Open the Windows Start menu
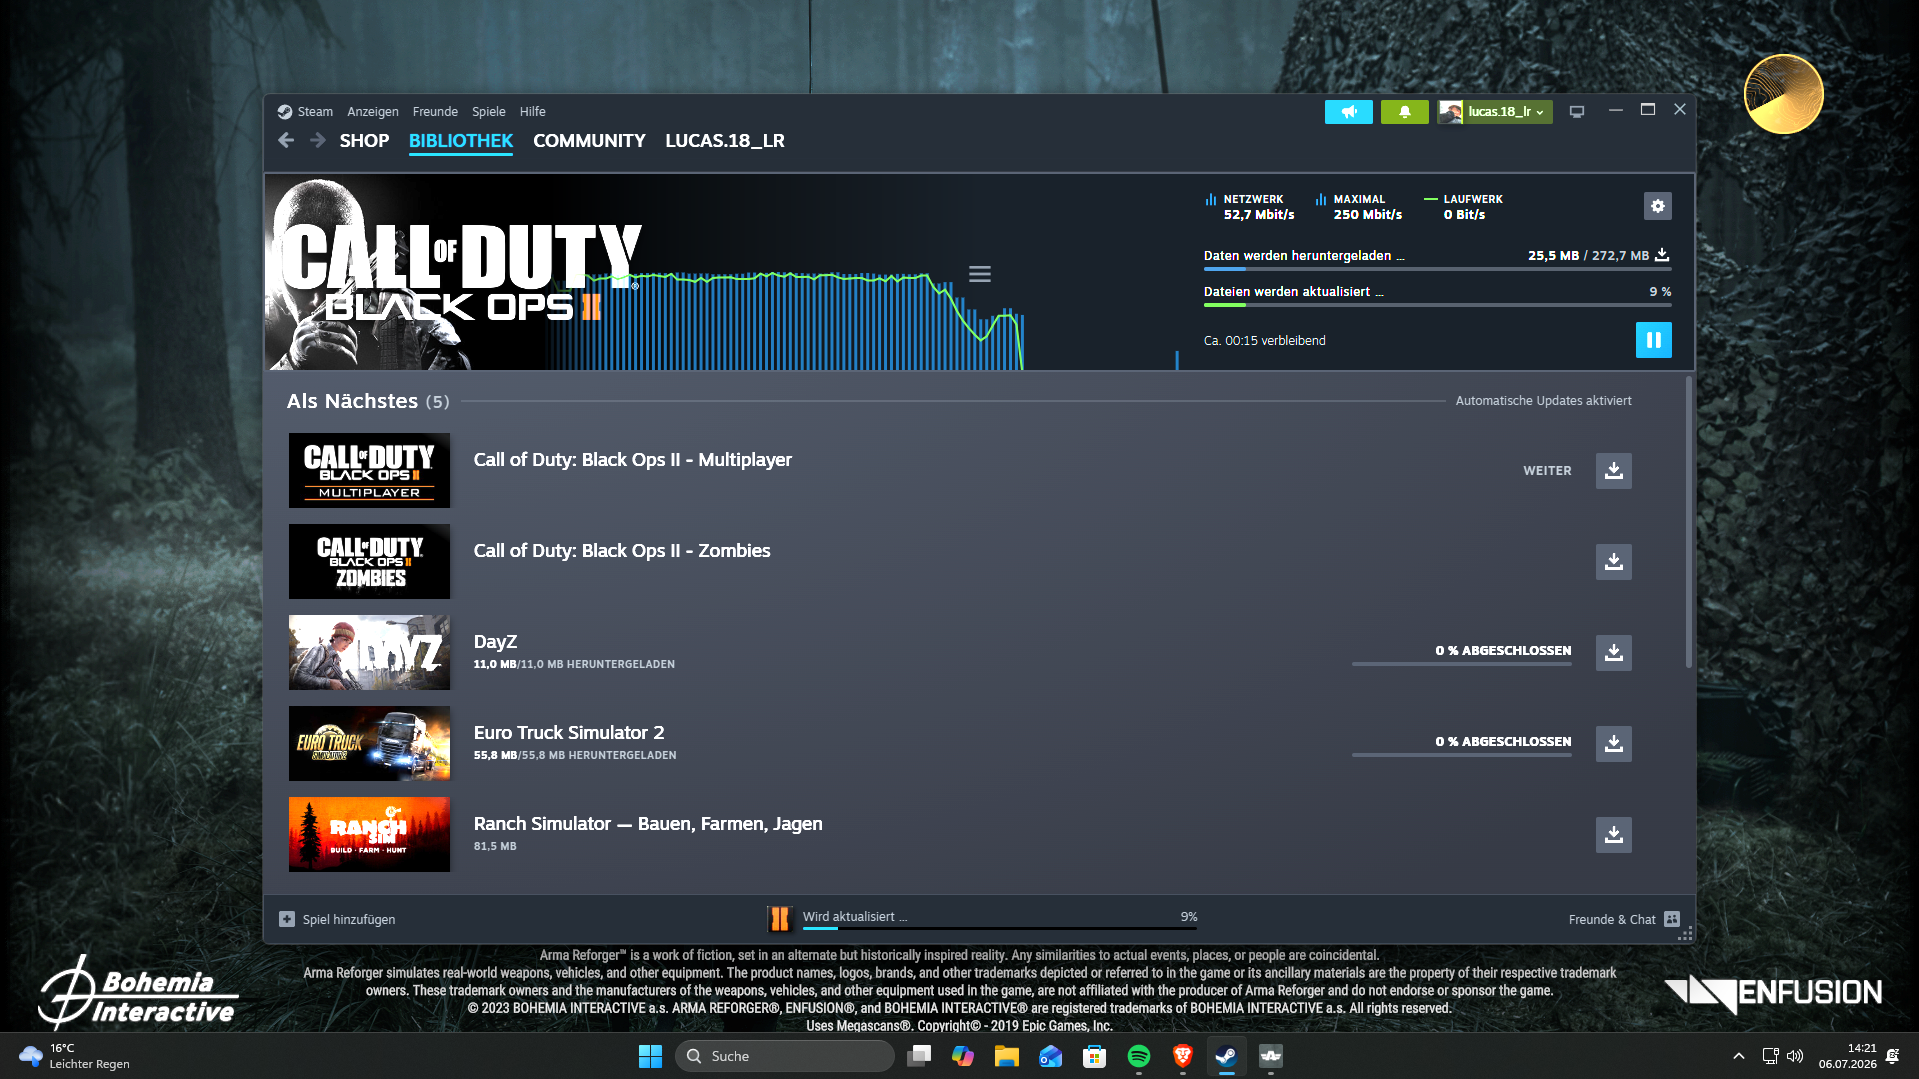 [650, 1056]
